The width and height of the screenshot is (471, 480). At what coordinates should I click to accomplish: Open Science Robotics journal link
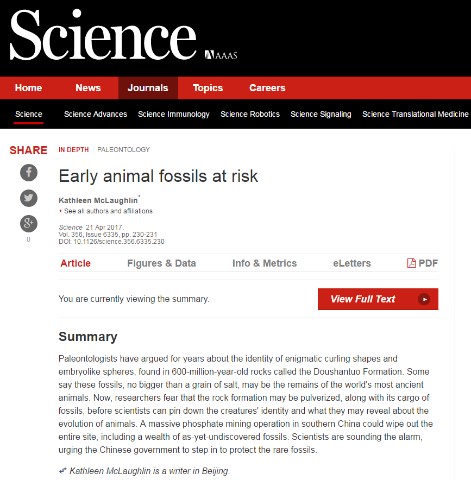click(x=250, y=114)
